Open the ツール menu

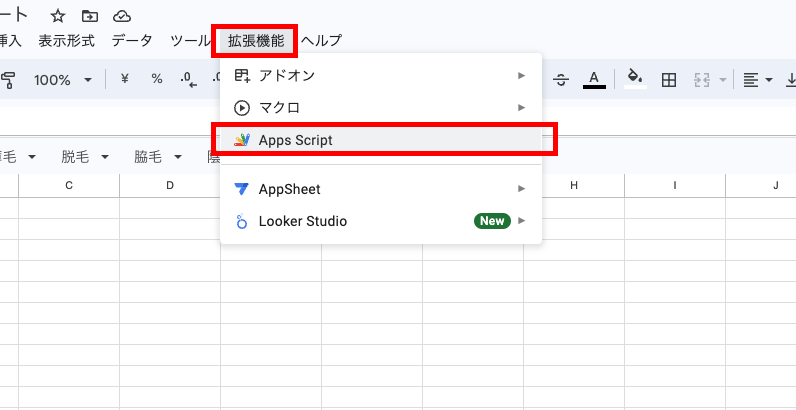pos(190,41)
